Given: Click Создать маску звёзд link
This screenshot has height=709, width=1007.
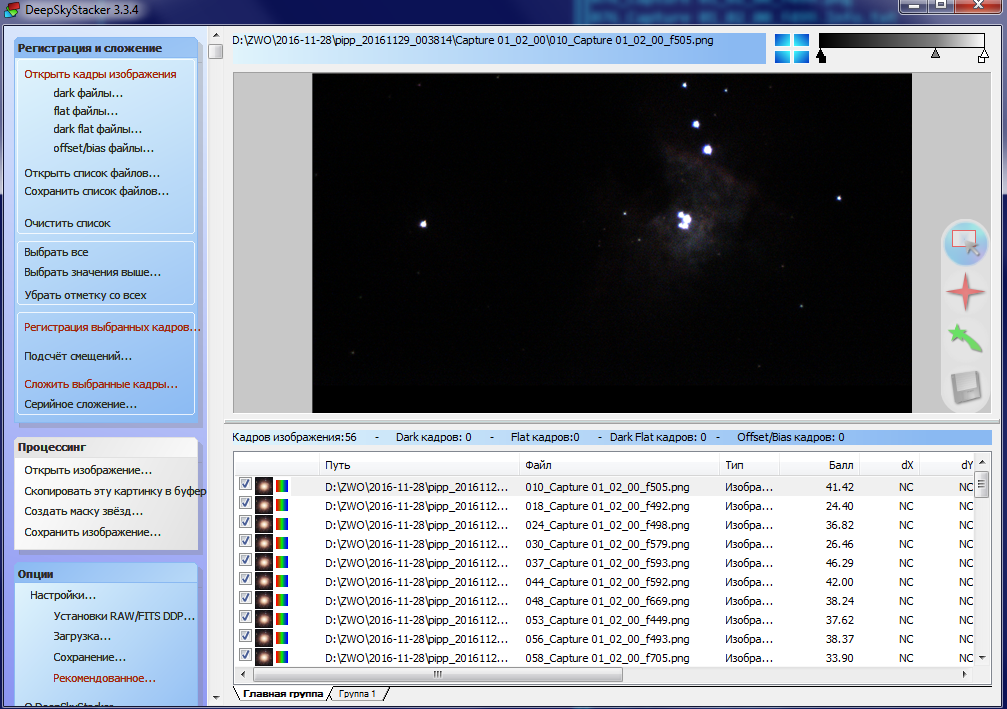Looking at the screenshot, I should coord(83,511).
